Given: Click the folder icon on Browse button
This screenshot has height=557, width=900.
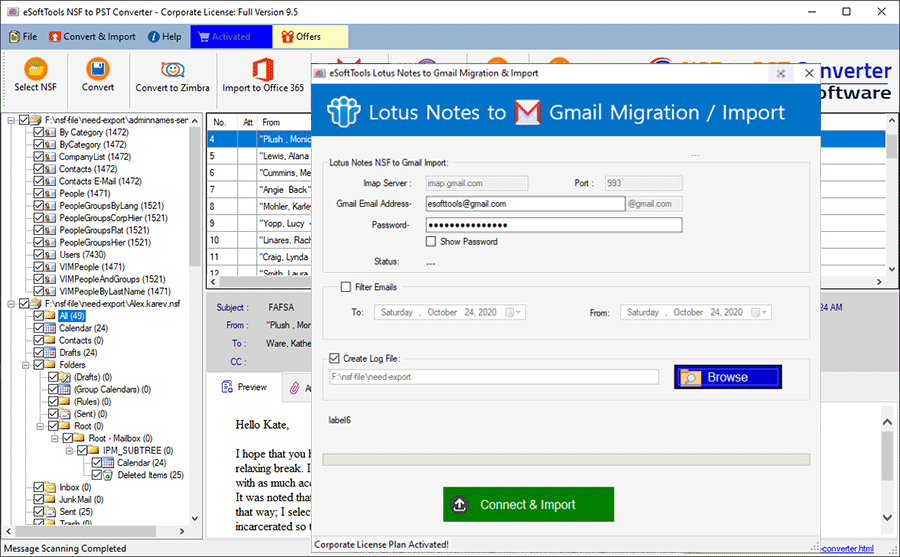Looking at the screenshot, I should pyautogui.click(x=690, y=377).
